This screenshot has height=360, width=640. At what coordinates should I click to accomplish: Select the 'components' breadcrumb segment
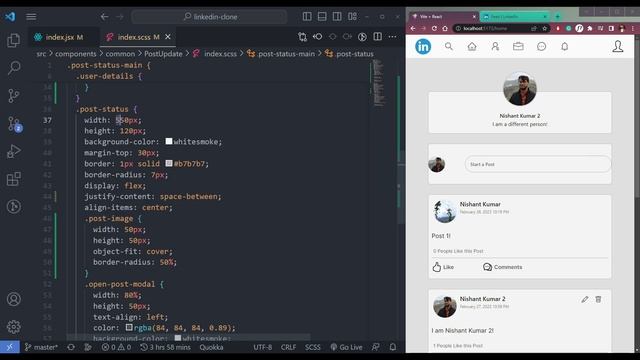[76, 54]
